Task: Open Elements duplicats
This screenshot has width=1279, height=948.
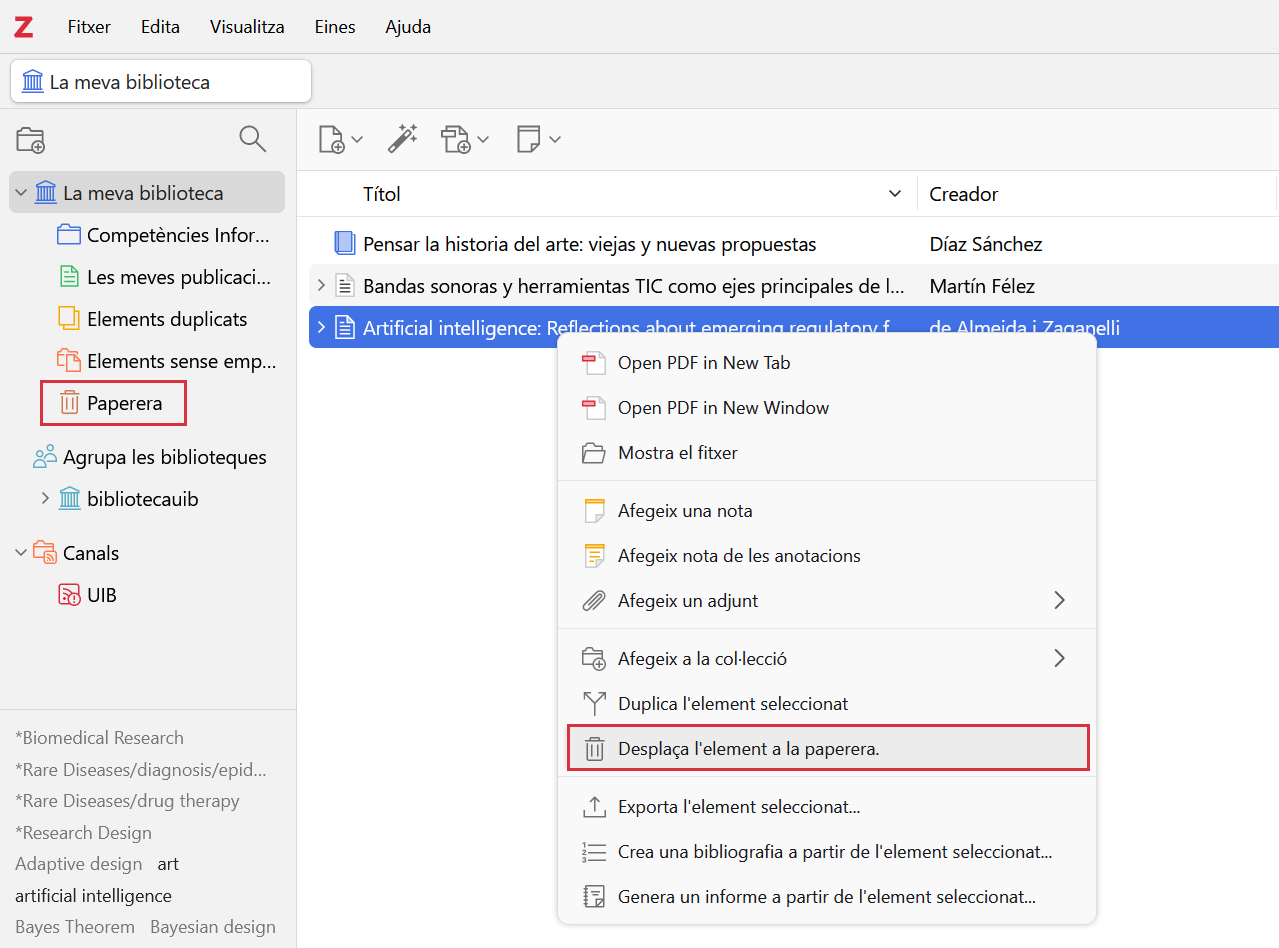Action: [153, 319]
